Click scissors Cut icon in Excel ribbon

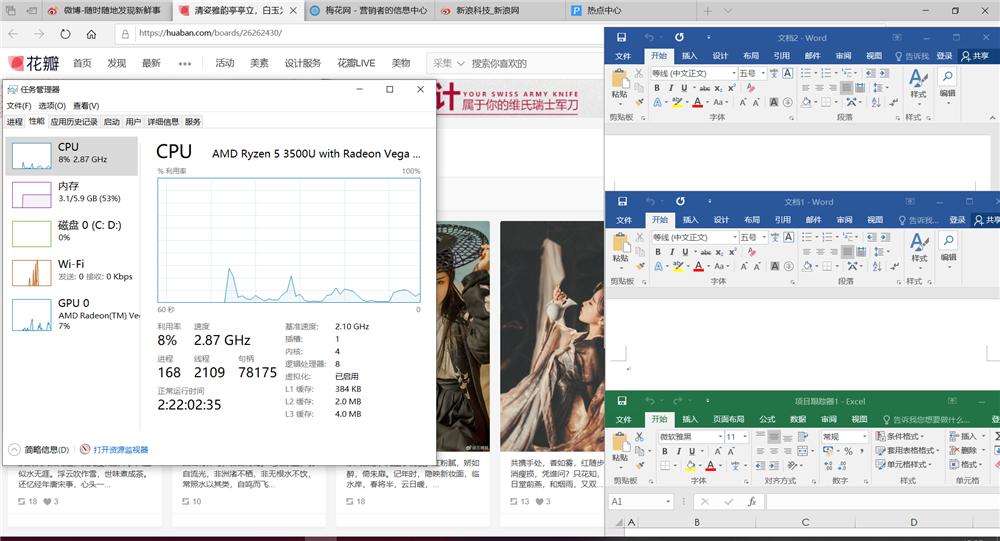coord(640,437)
